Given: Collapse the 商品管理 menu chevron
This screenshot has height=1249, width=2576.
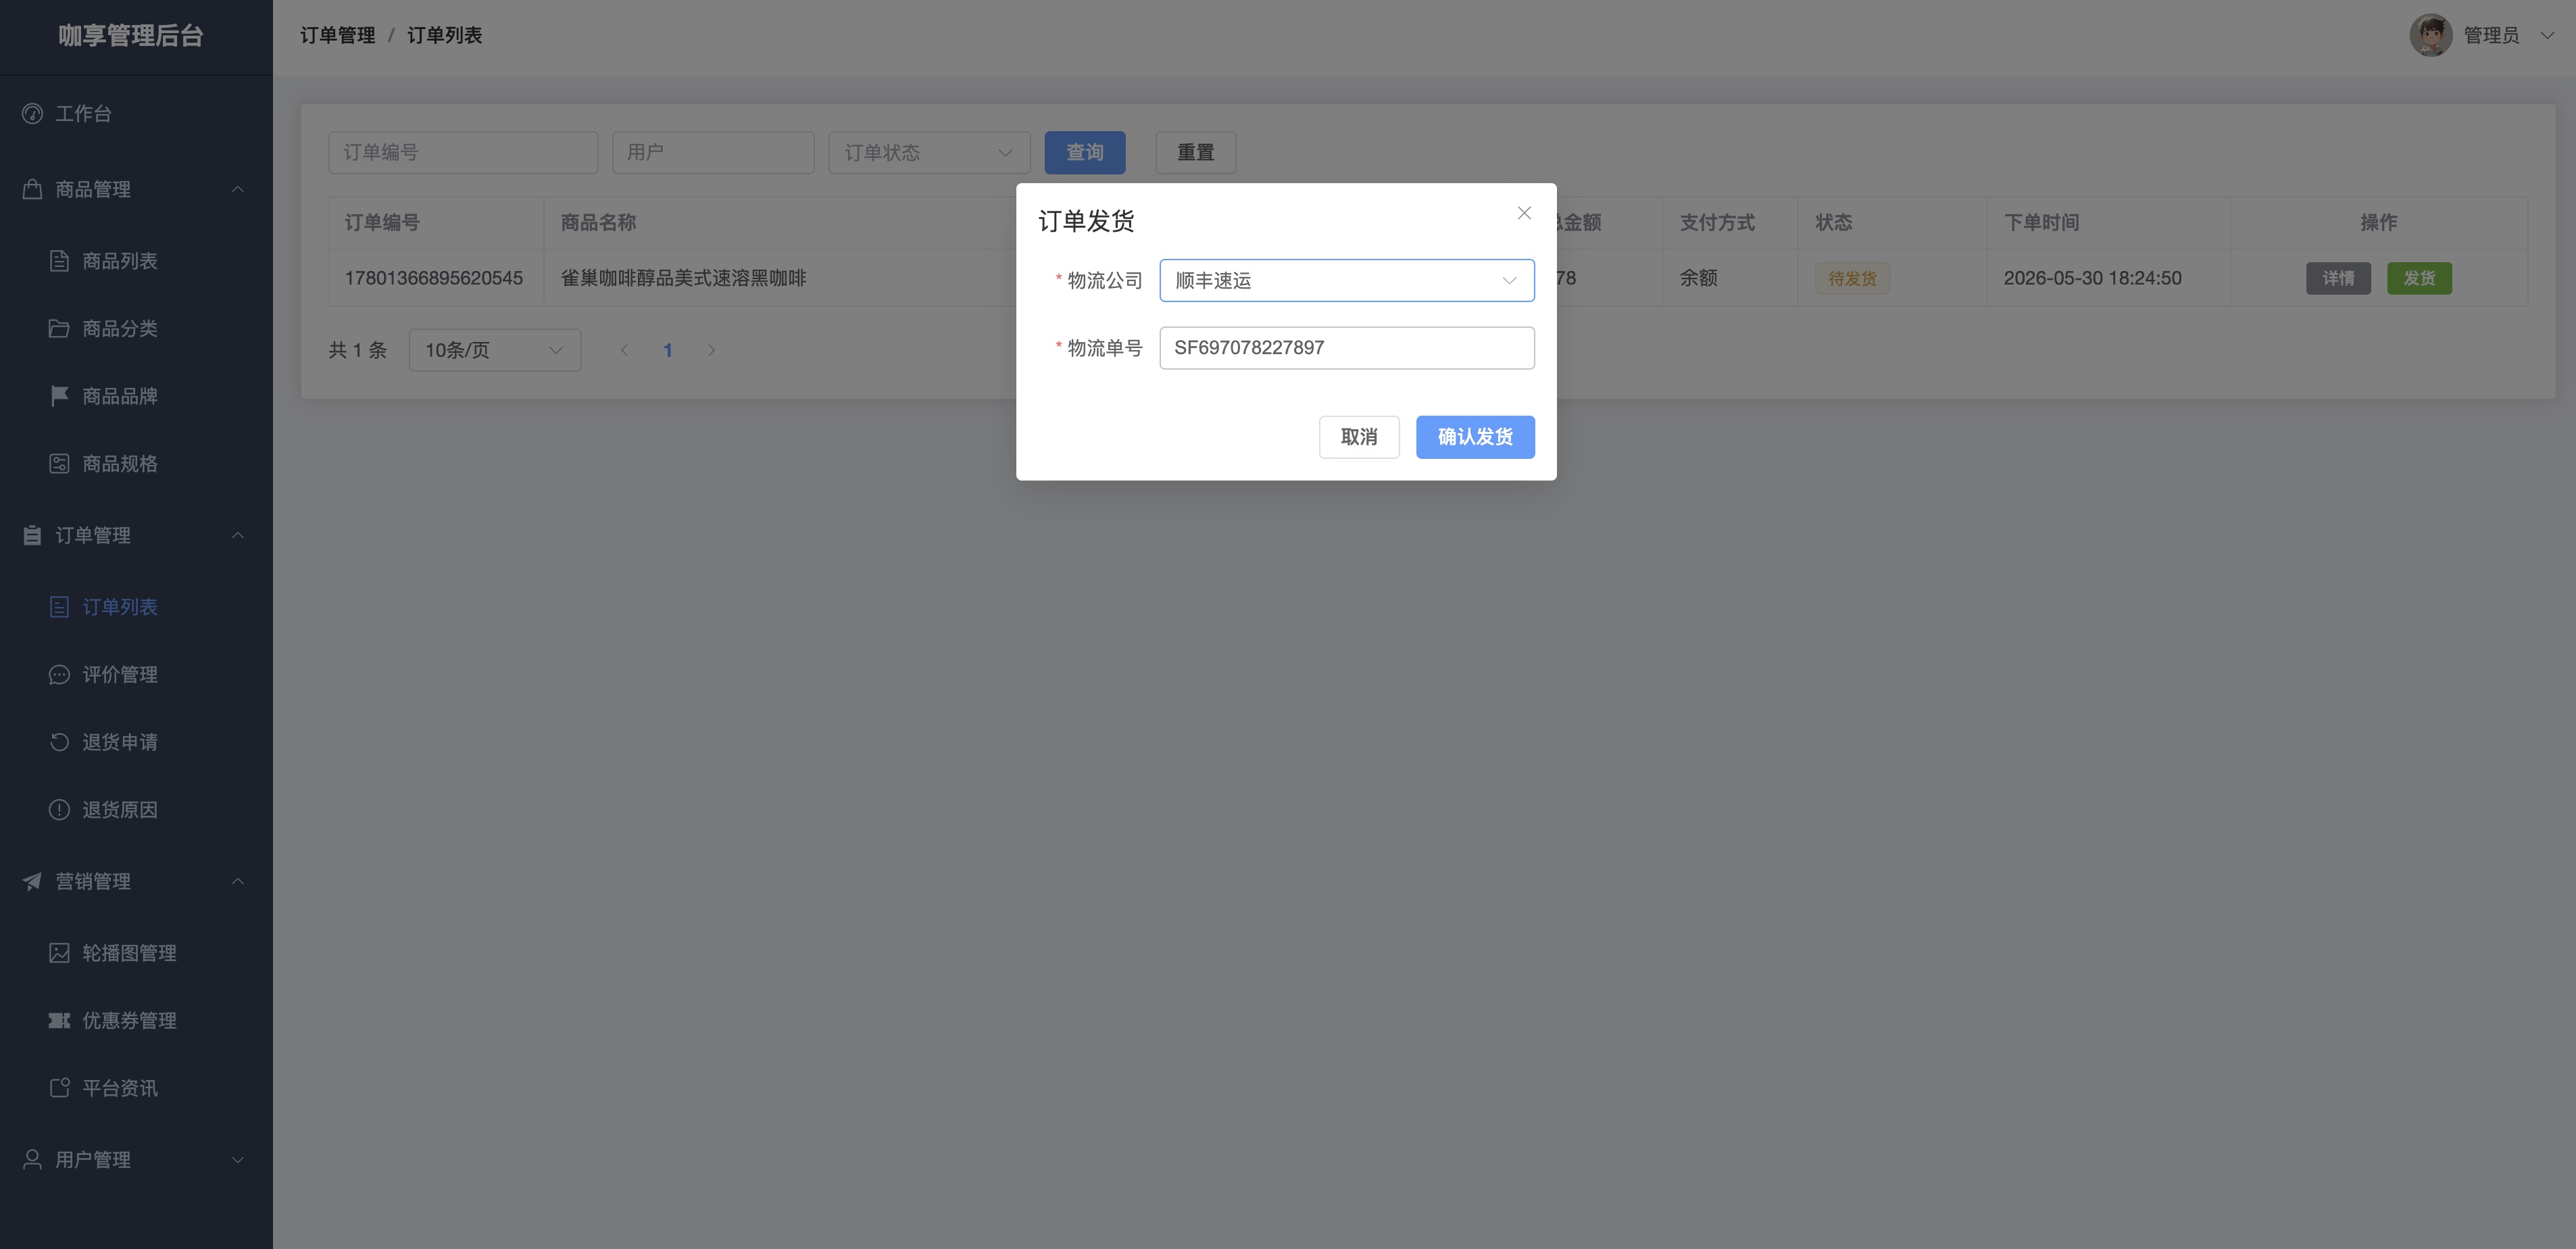Looking at the screenshot, I should pyautogui.click(x=238, y=189).
